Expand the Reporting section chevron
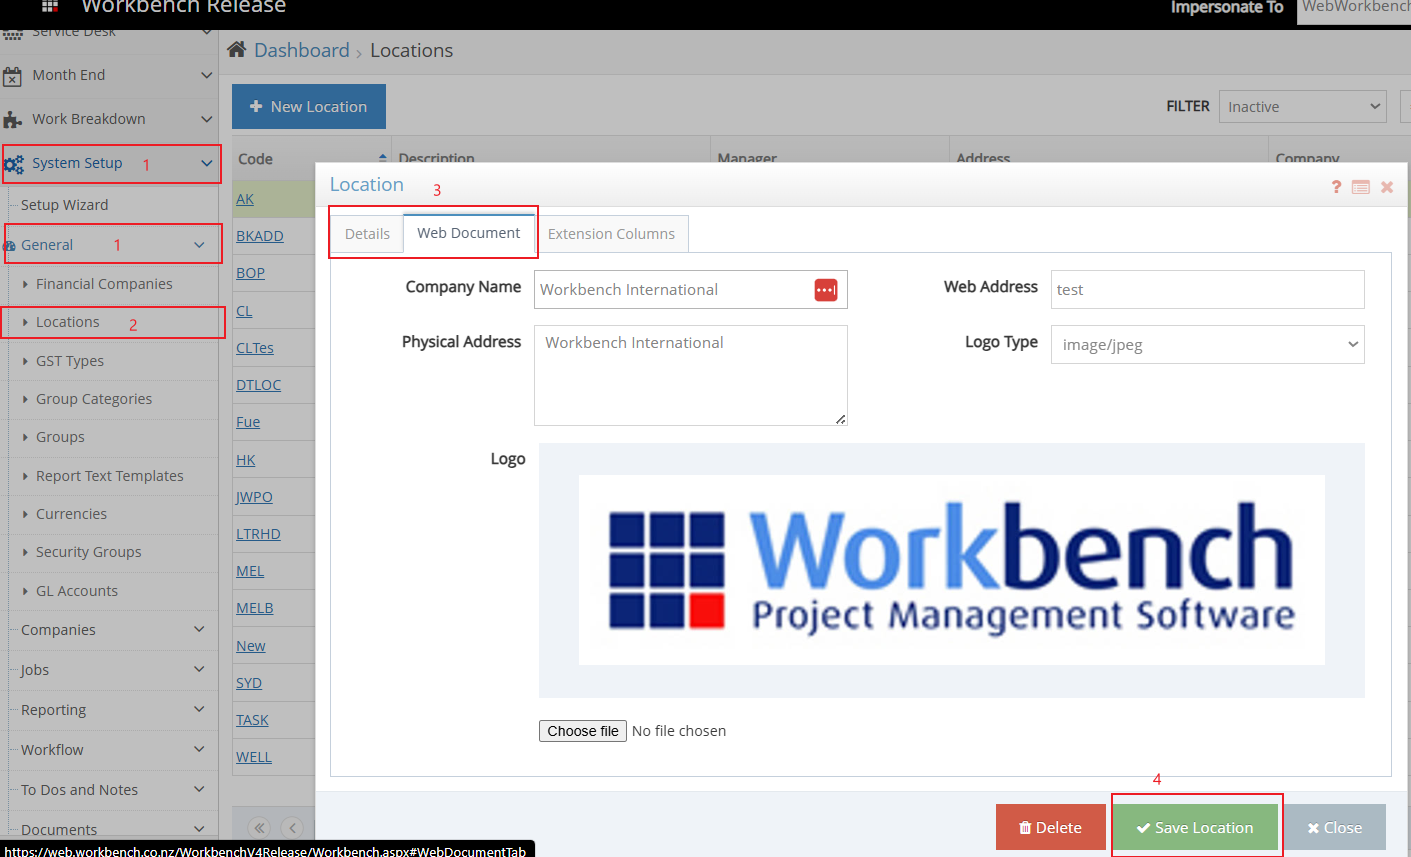This screenshot has width=1411, height=857. [x=199, y=709]
